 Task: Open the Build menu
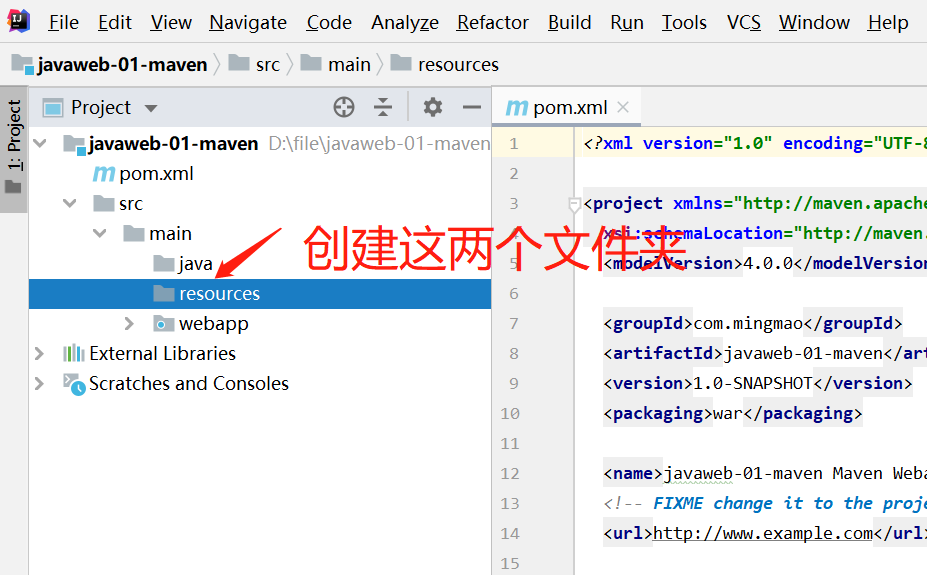[569, 22]
